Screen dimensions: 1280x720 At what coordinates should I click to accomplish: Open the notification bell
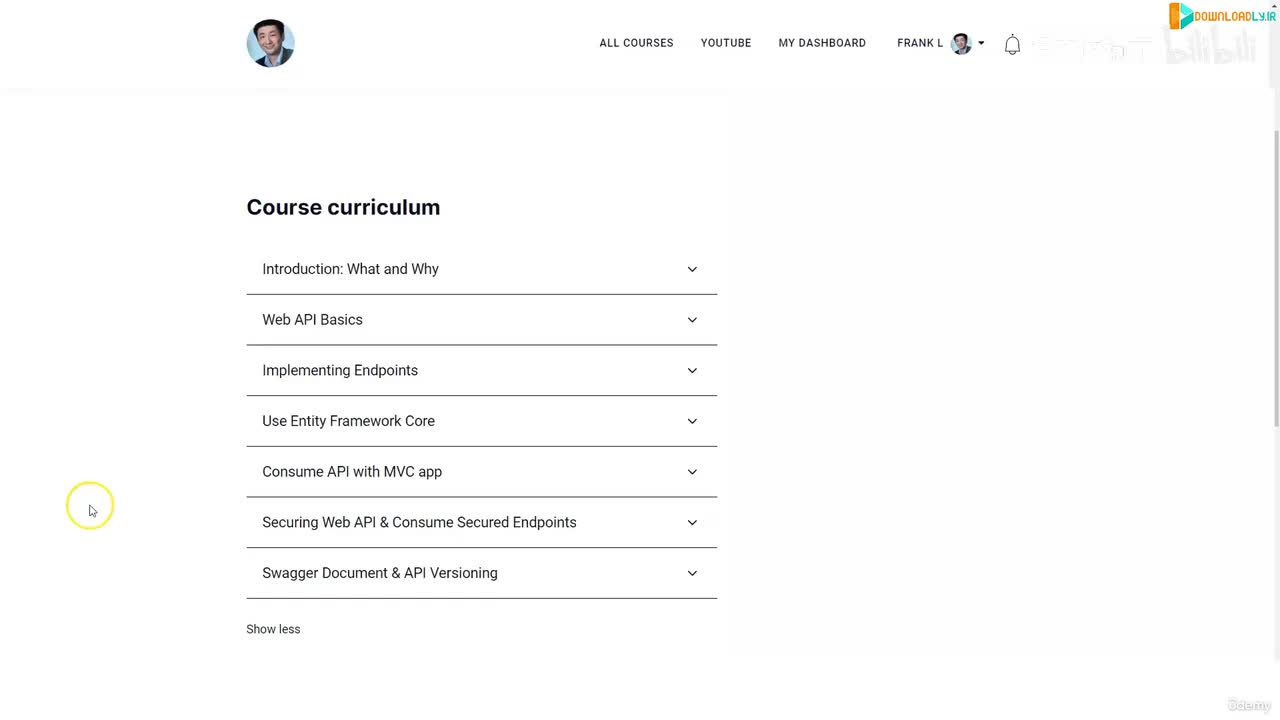click(x=1012, y=44)
